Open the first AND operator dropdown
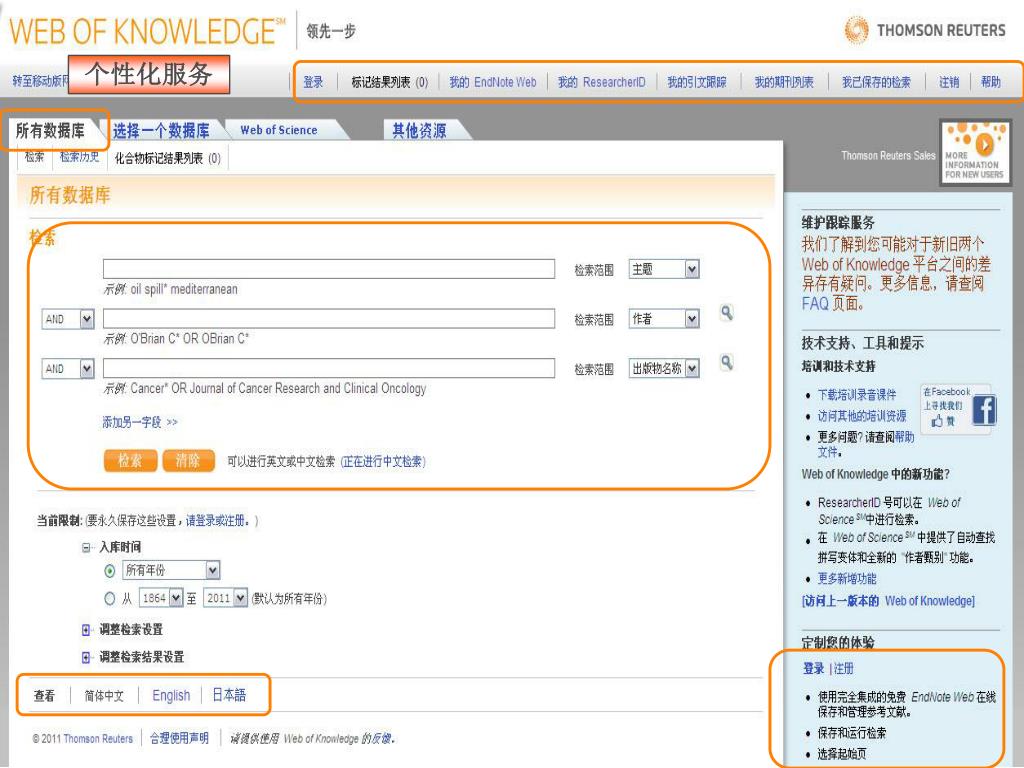Image resolution: width=1024 pixels, height=768 pixels. [68, 319]
